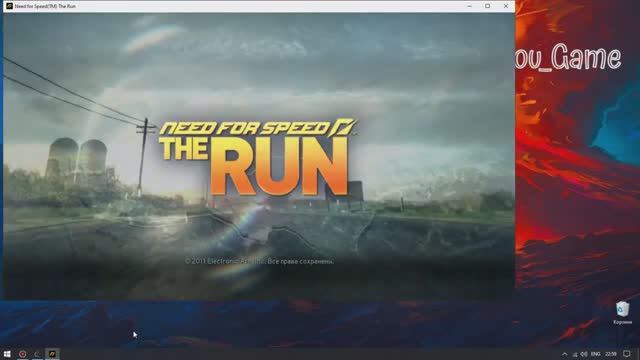Open volume control in system tray
Viewport: 640px width, 360px height.
coord(584,354)
